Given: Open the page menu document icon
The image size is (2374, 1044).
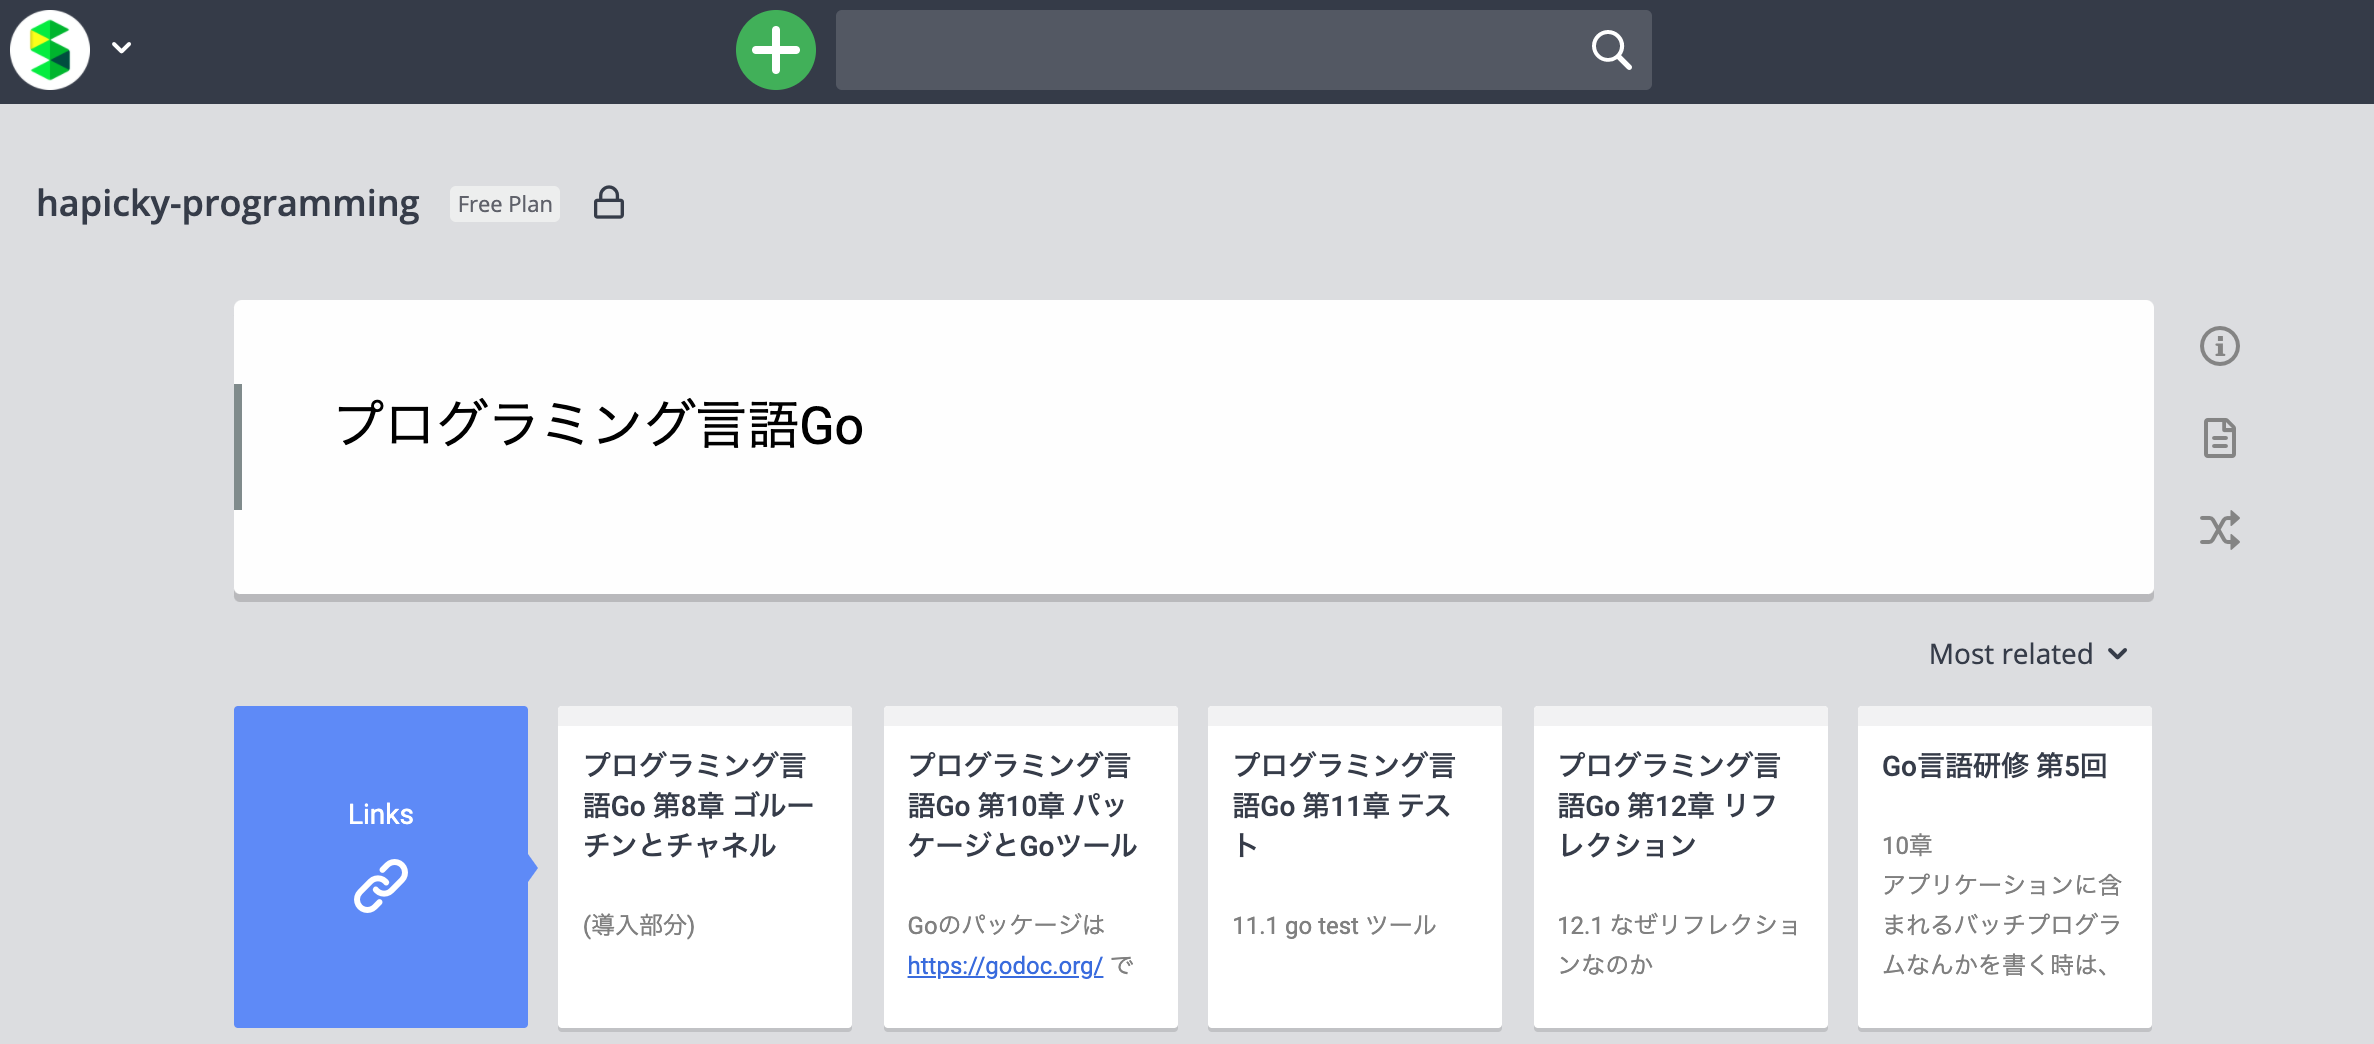Looking at the screenshot, I should pyautogui.click(x=2220, y=438).
